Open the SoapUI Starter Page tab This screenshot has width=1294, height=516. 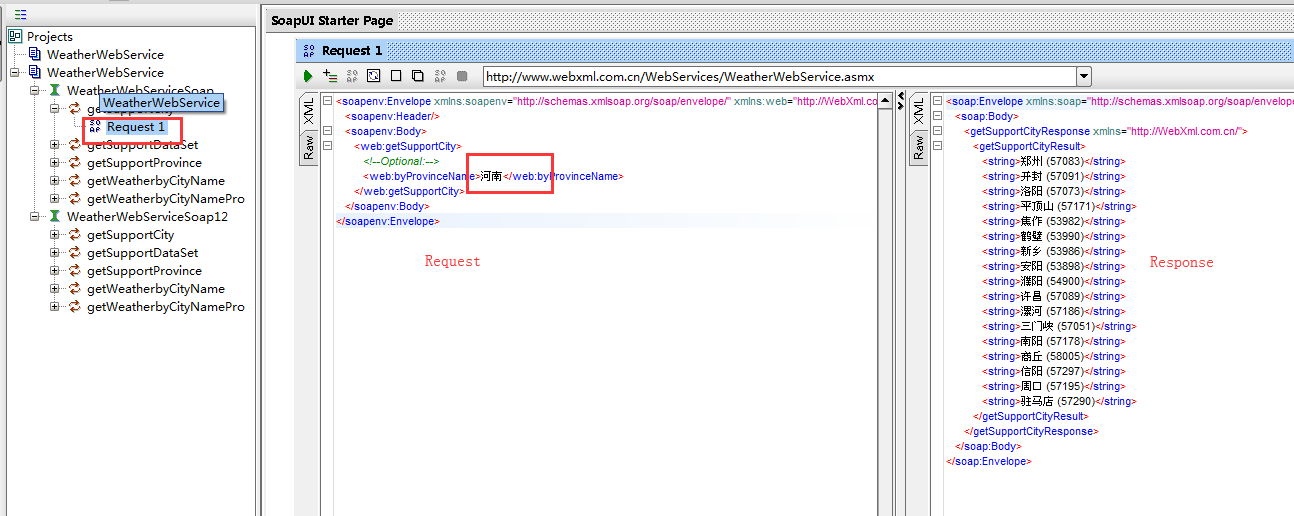click(x=332, y=20)
